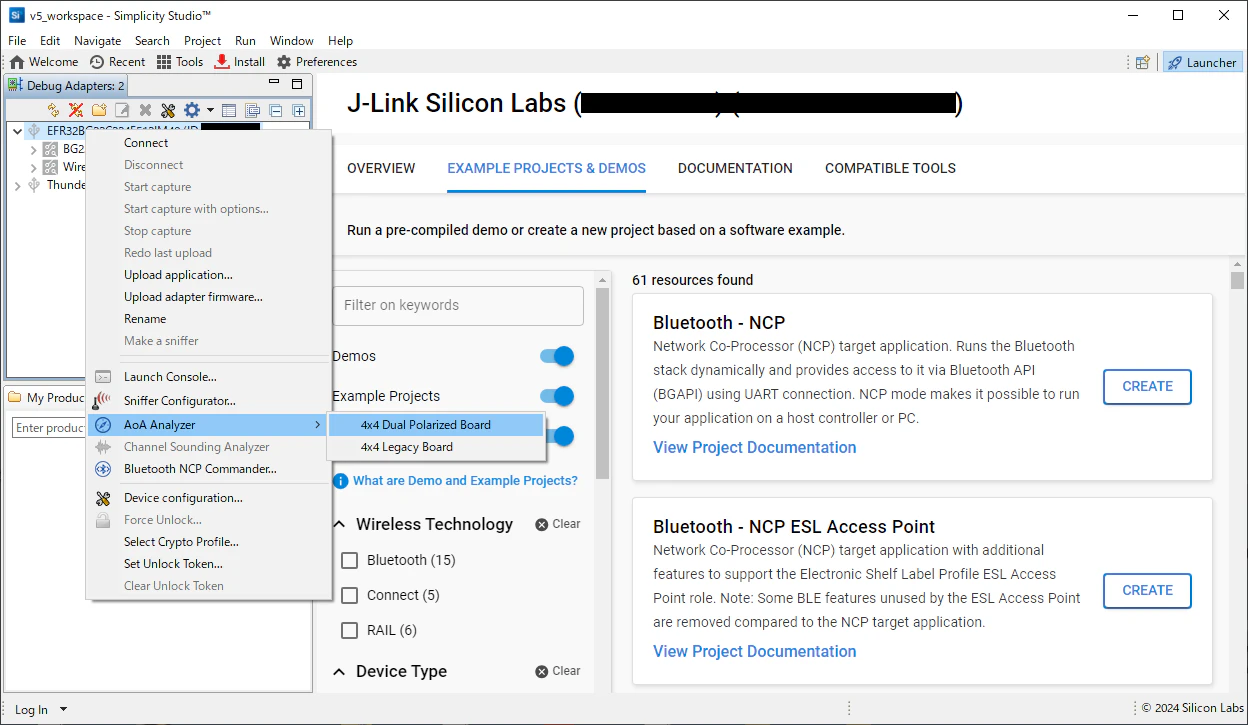The height and width of the screenshot is (725, 1248).
Task: Click the Sniffer Configurator antenna icon
Action: tap(102, 401)
